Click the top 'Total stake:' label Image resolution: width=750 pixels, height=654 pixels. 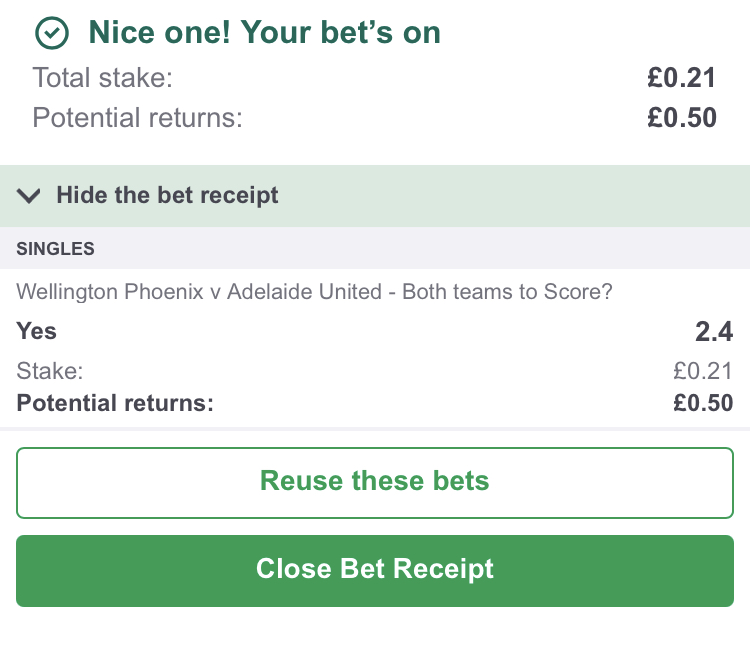pyautogui.click(x=102, y=77)
